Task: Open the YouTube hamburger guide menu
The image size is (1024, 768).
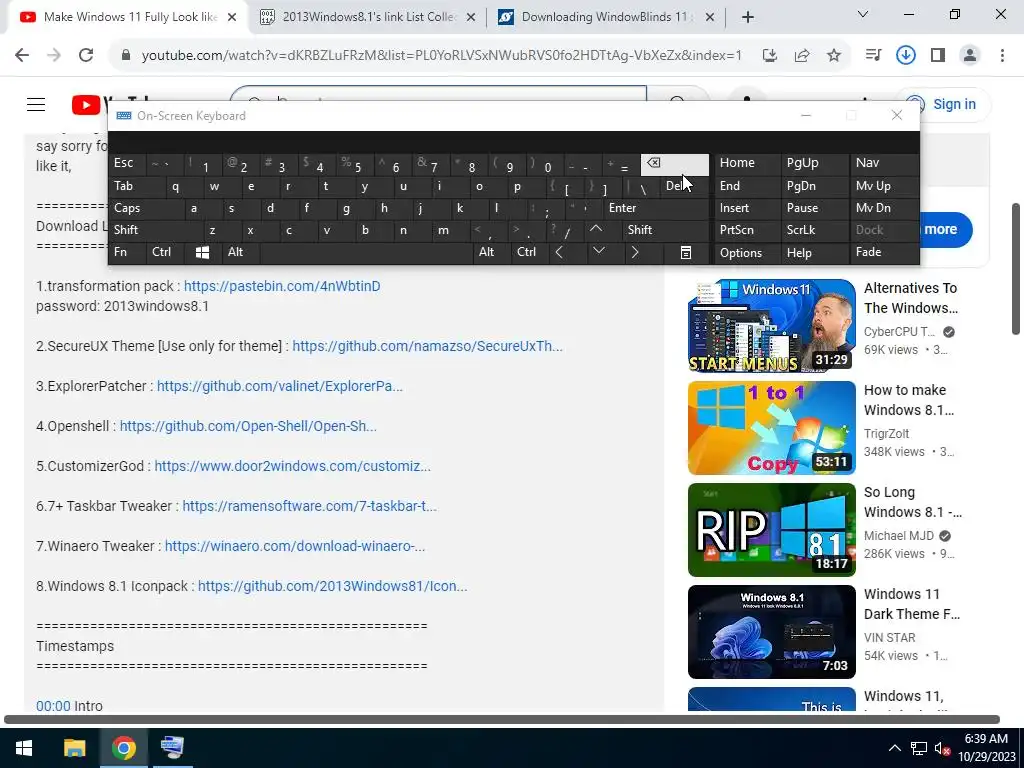Action: (x=36, y=104)
